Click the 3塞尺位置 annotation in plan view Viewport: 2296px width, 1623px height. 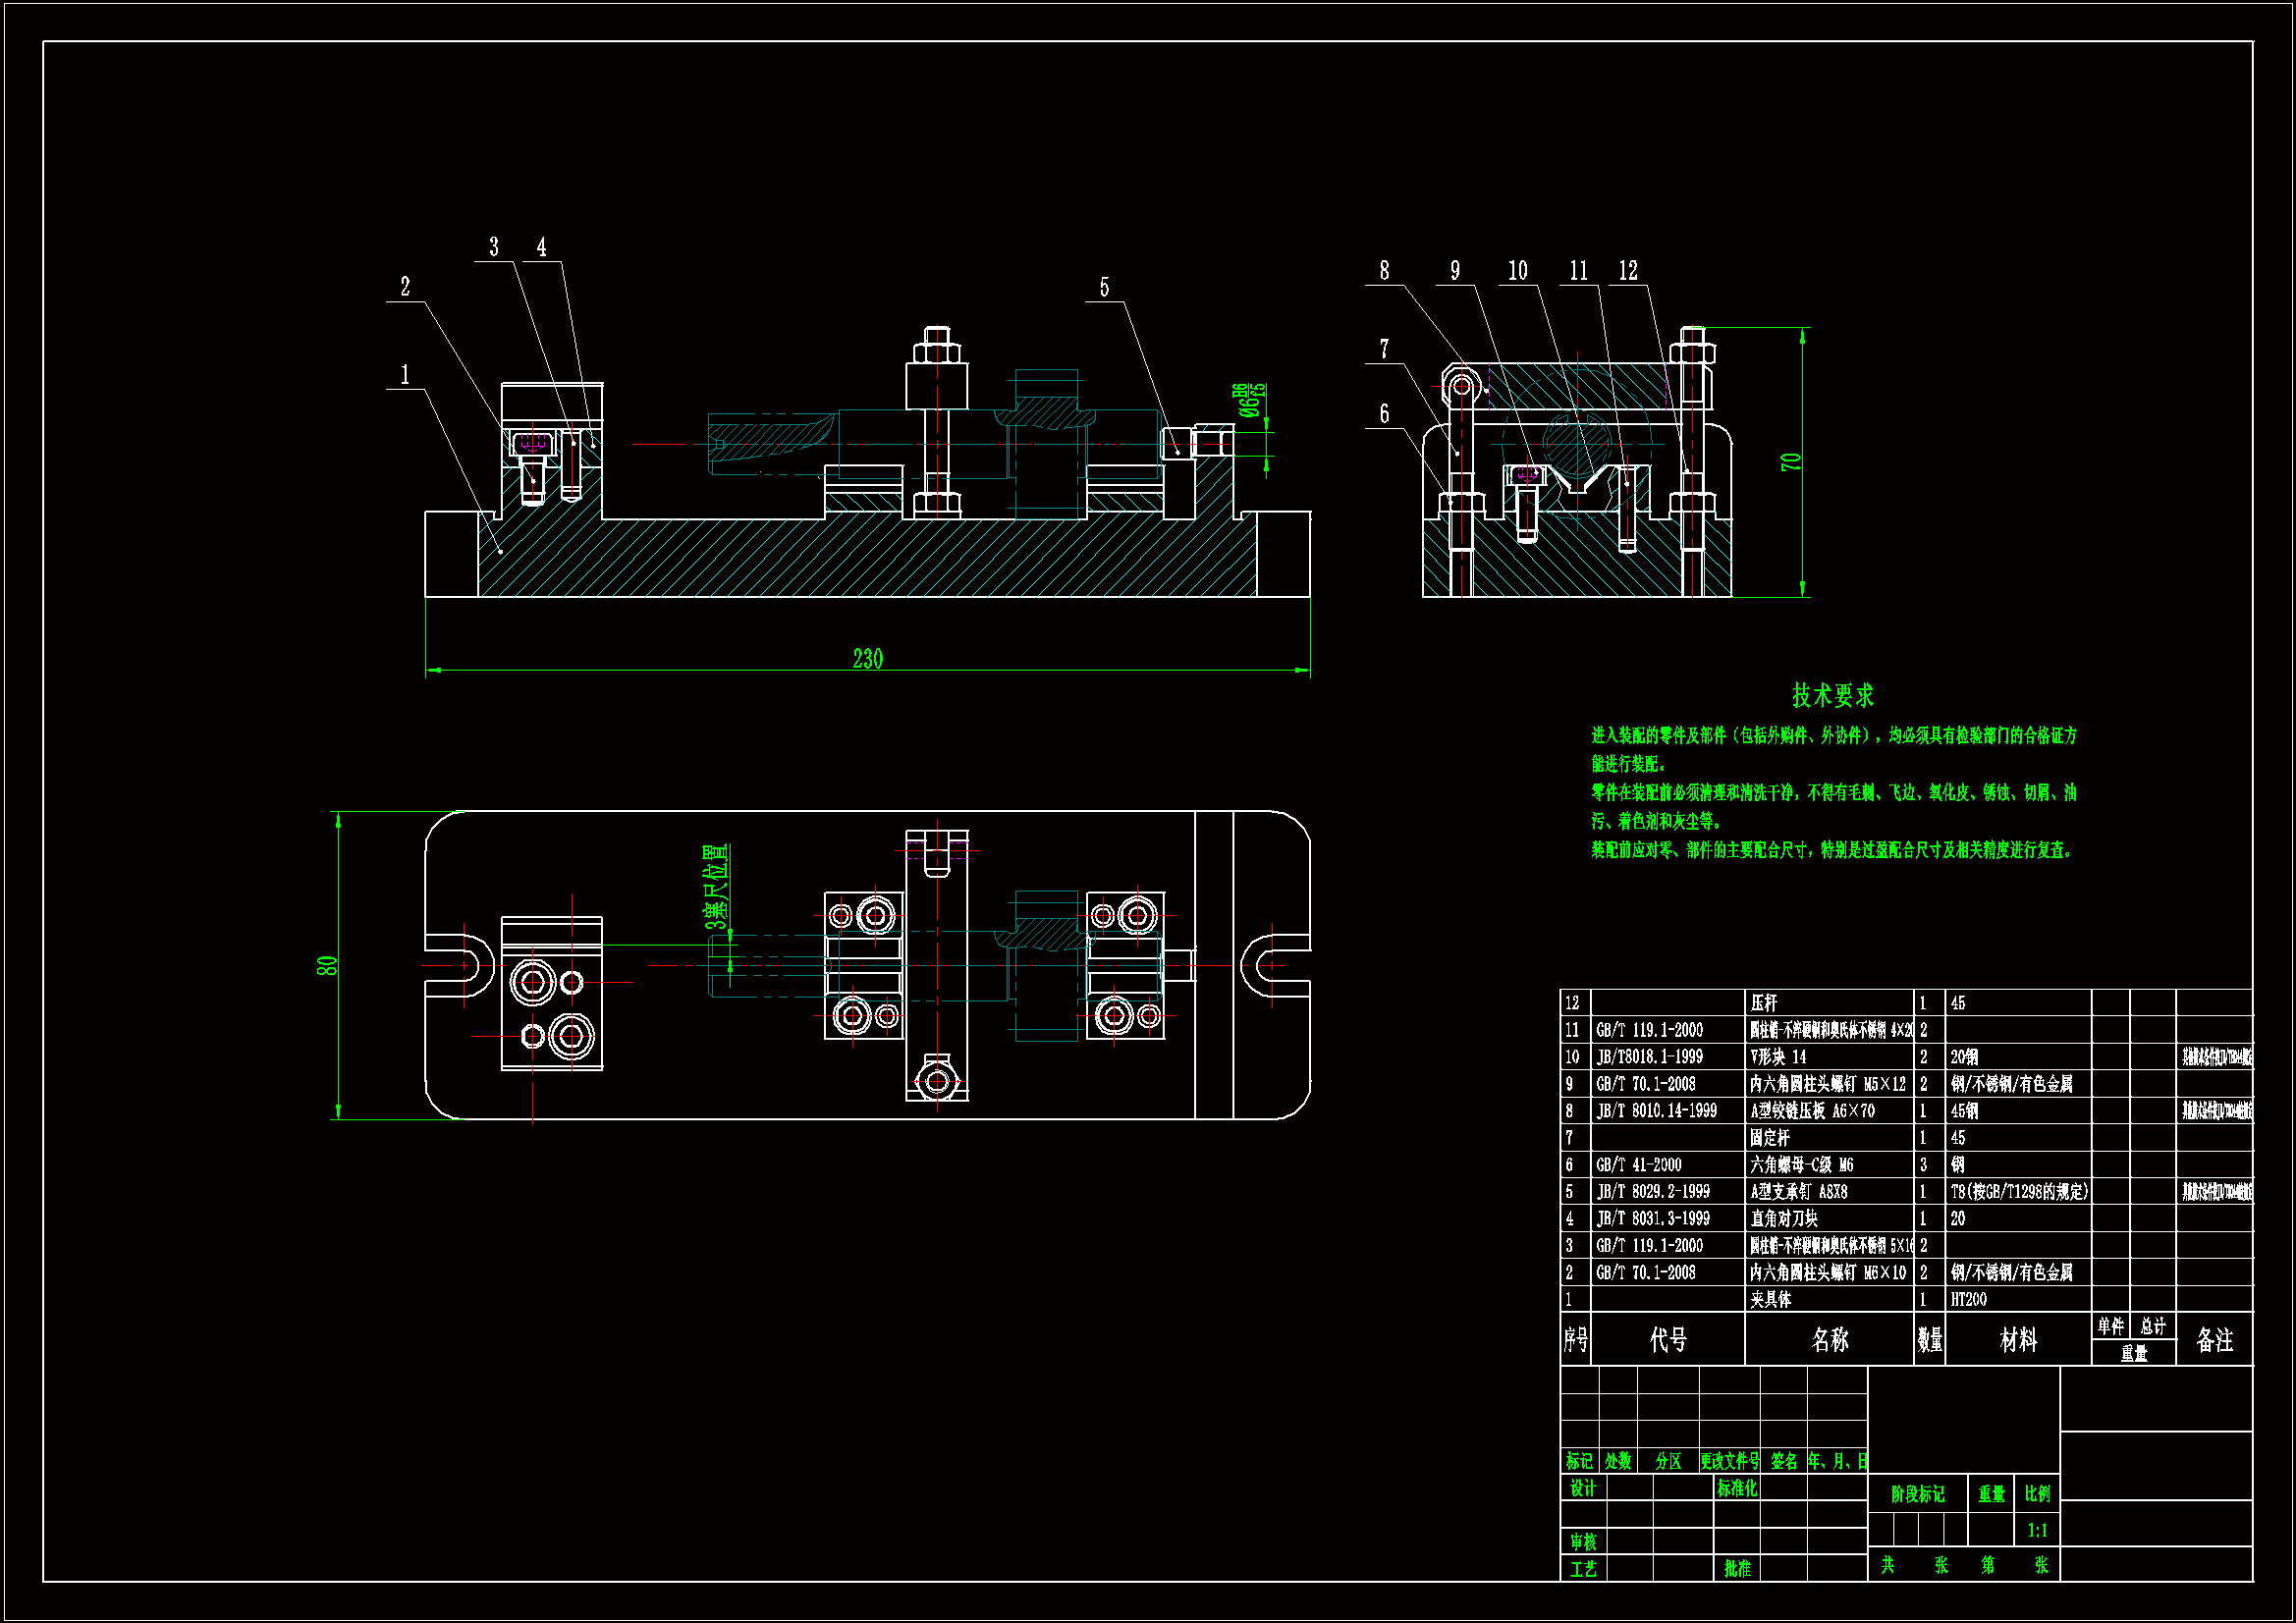pyautogui.click(x=716, y=887)
